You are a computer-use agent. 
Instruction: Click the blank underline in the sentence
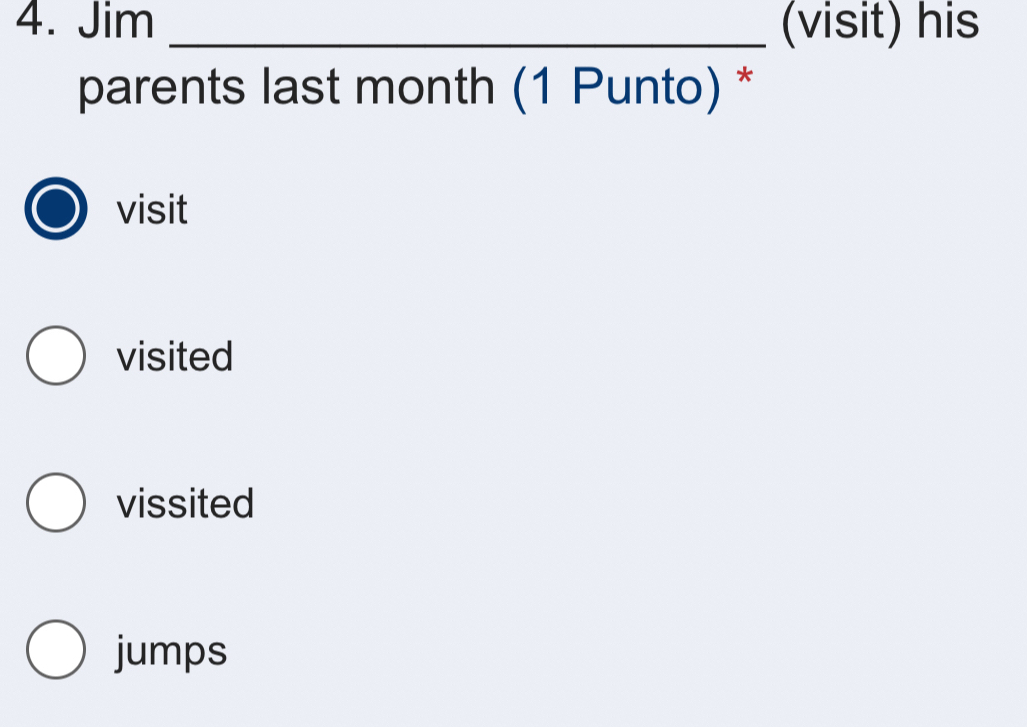click(467, 43)
